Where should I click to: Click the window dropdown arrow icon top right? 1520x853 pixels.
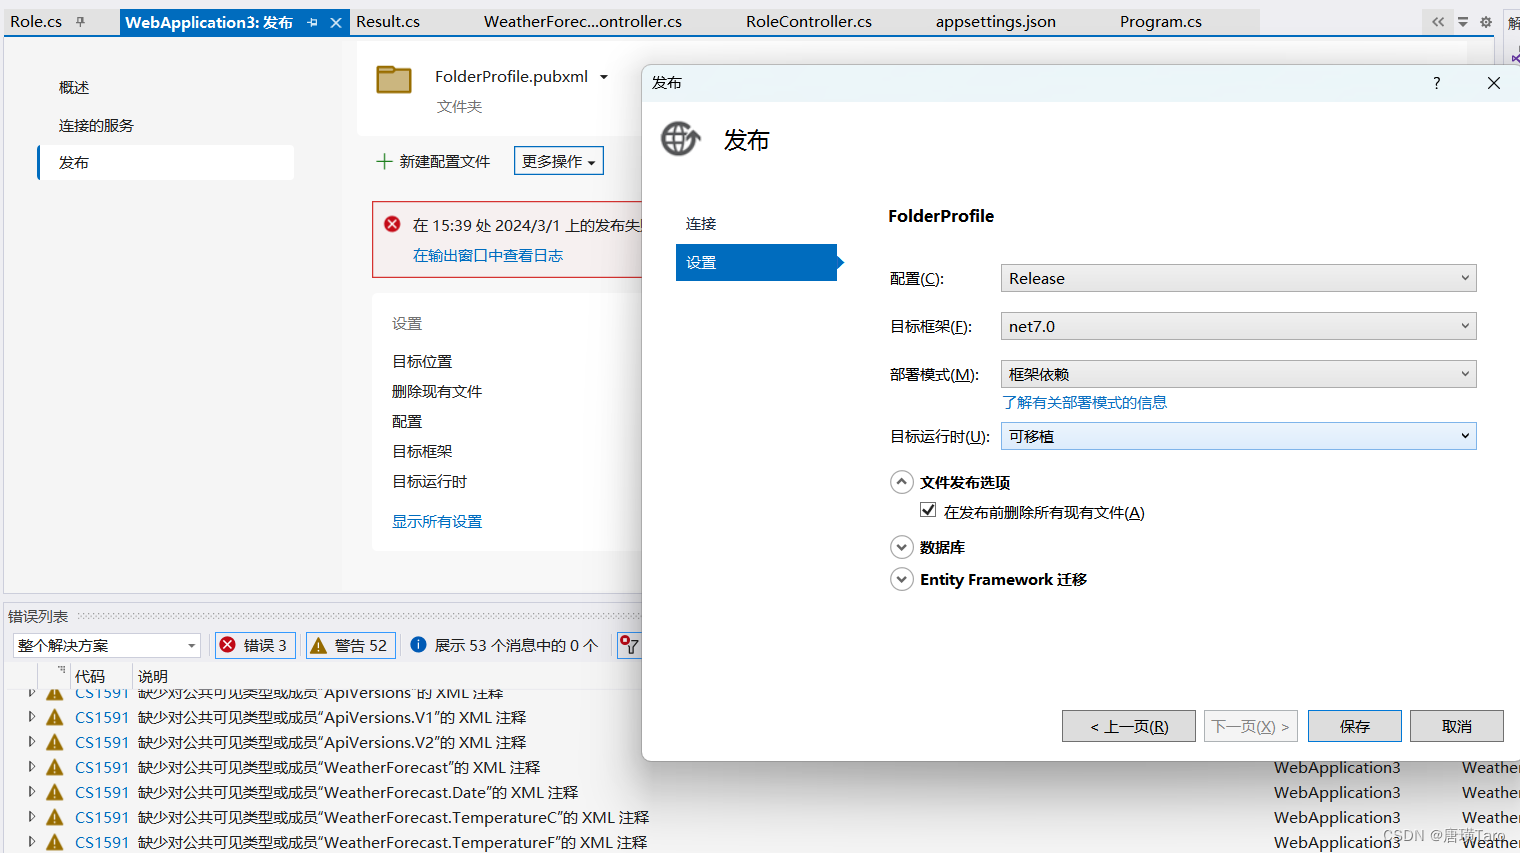click(x=1462, y=20)
